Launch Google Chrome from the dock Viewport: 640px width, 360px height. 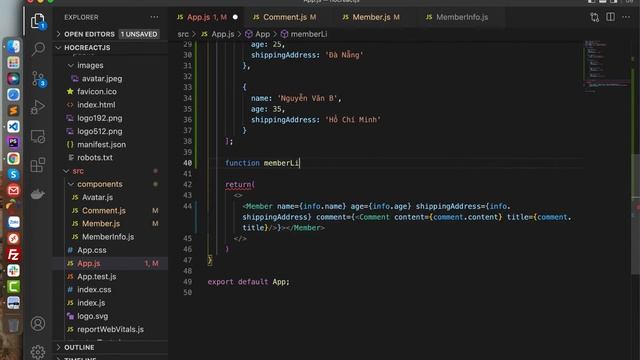(13, 158)
